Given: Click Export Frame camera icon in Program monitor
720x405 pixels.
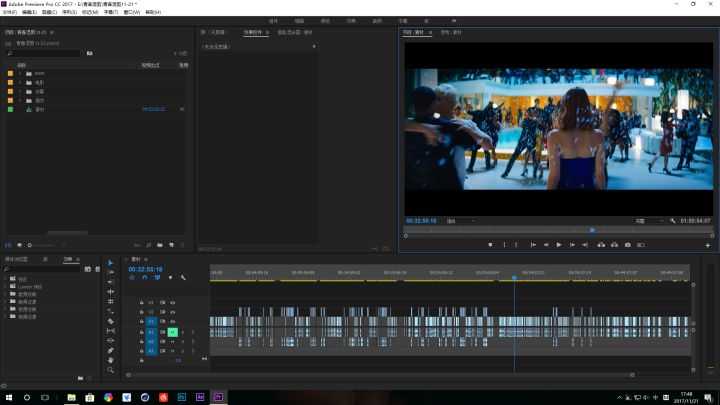Looking at the screenshot, I should click(627, 245).
